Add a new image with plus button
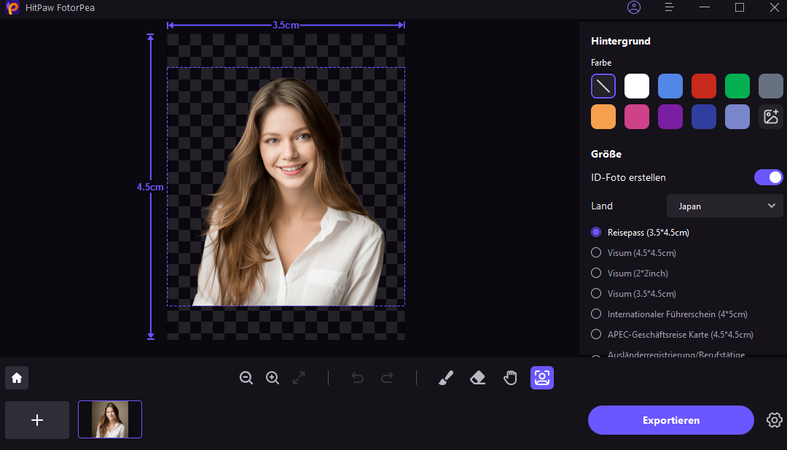 [x=37, y=420]
